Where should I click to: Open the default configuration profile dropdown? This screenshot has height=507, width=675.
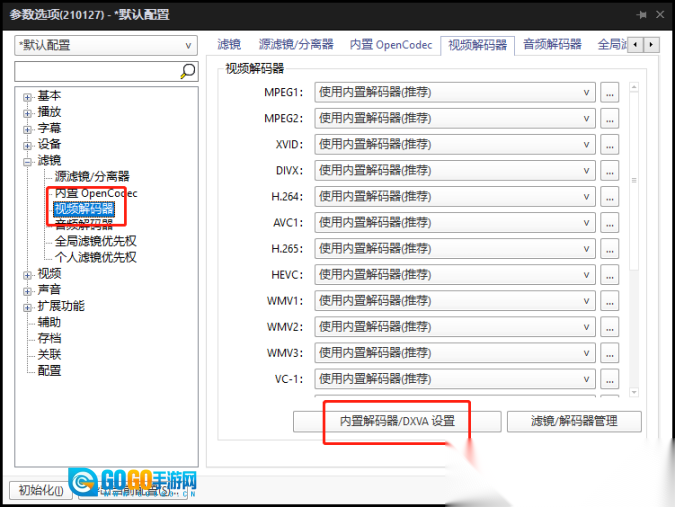click(x=106, y=45)
